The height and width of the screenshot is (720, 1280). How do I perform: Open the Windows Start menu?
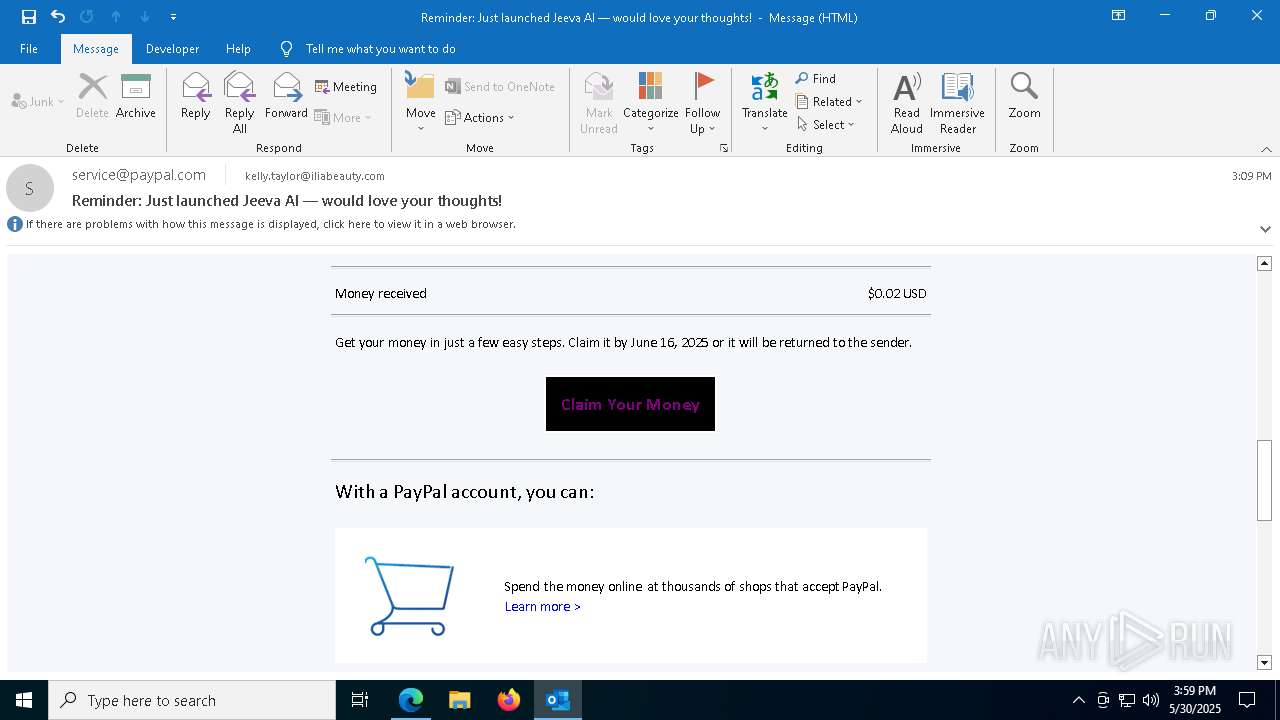coord(24,700)
